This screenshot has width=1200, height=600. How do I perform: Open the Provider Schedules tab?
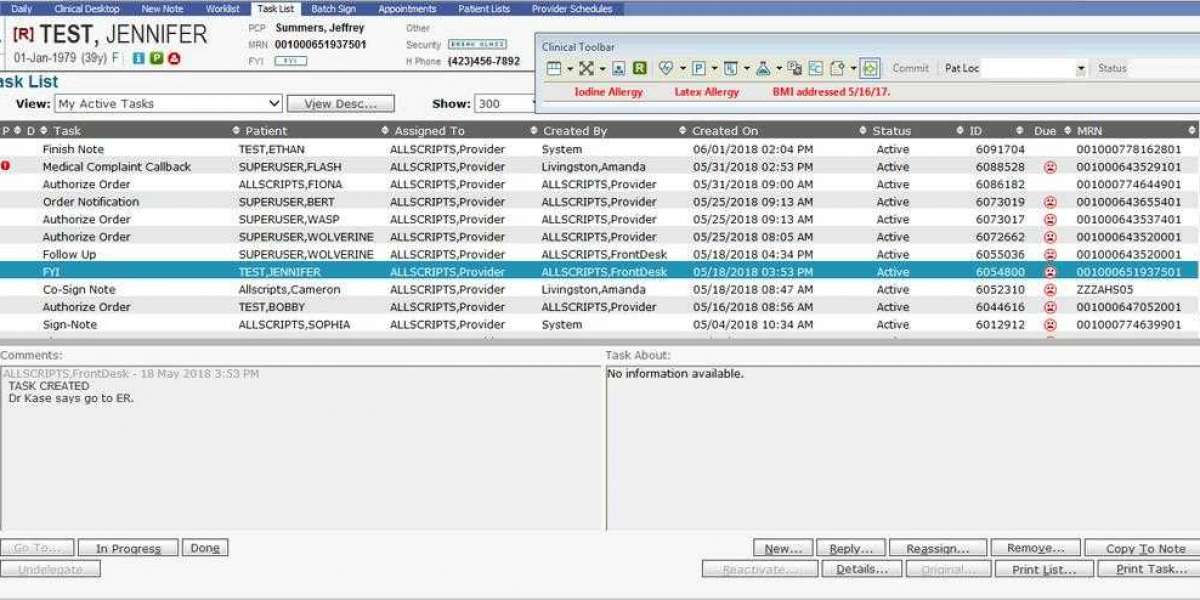point(574,8)
